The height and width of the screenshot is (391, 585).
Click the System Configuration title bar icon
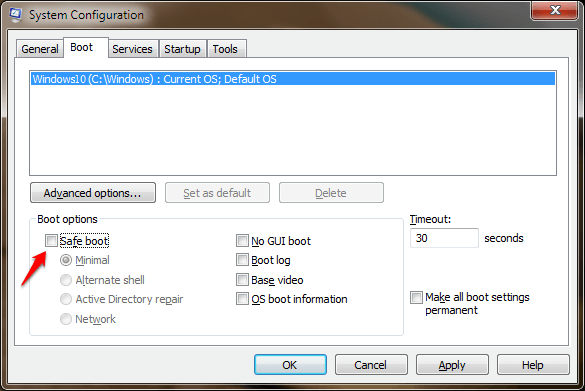point(16,14)
